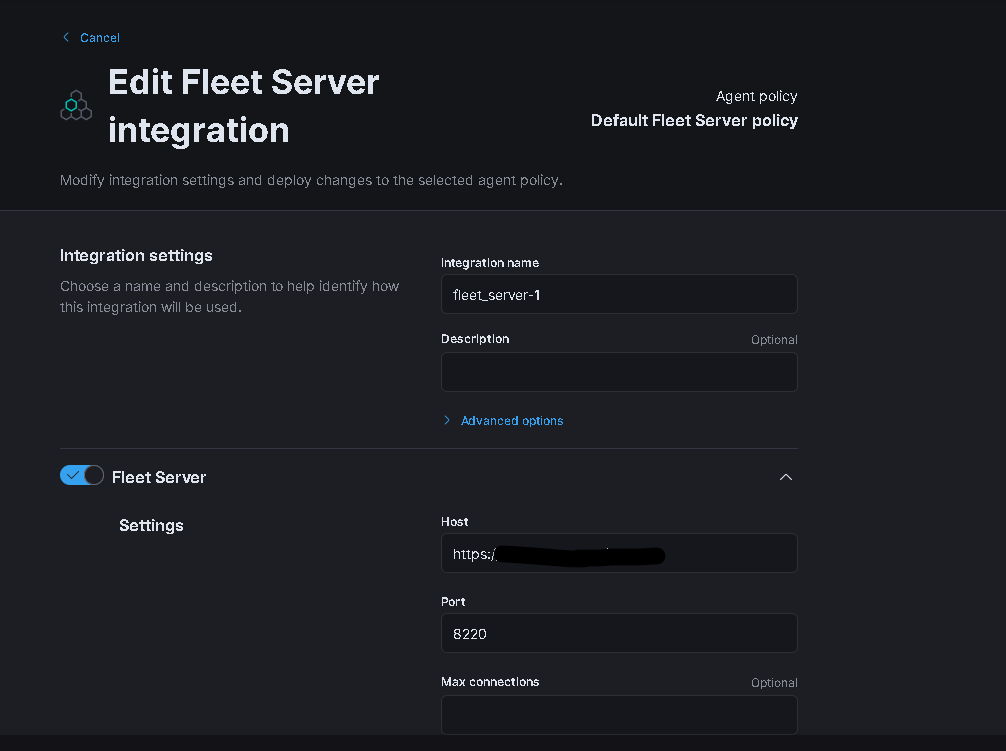This screenshot has height=751, width=1006.
Task: Click the Agent policy label
Action: 756,97
